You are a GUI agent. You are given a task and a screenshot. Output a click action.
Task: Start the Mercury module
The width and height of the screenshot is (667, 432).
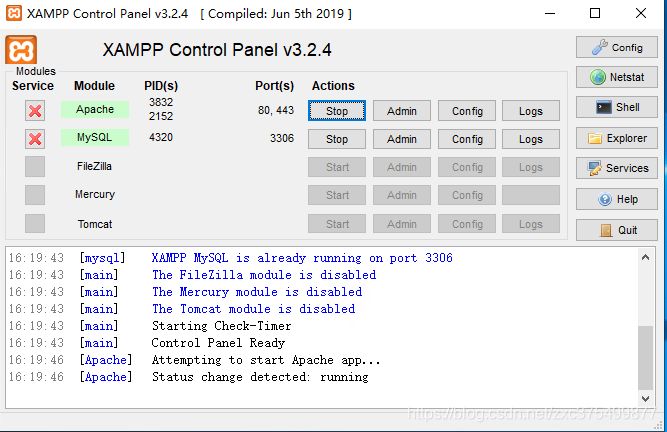pyautogui.click(x=337, y=195)
